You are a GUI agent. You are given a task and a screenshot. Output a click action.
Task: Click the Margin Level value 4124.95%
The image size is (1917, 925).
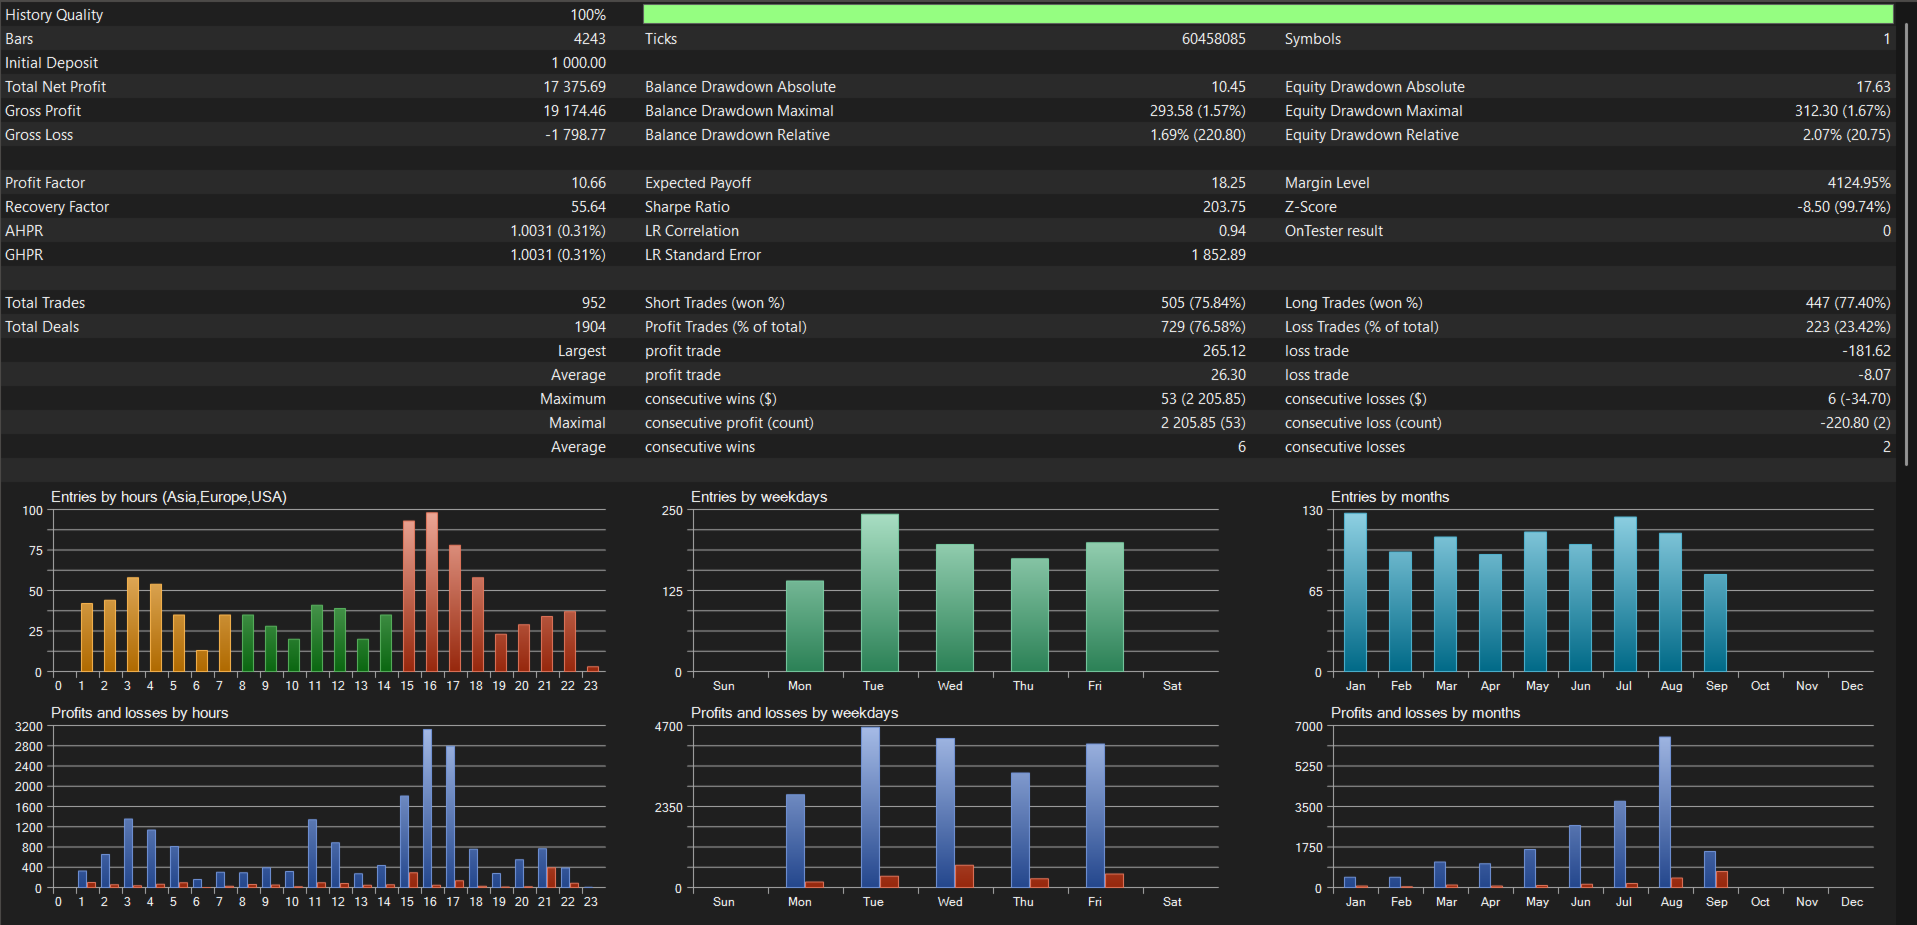1859,183
